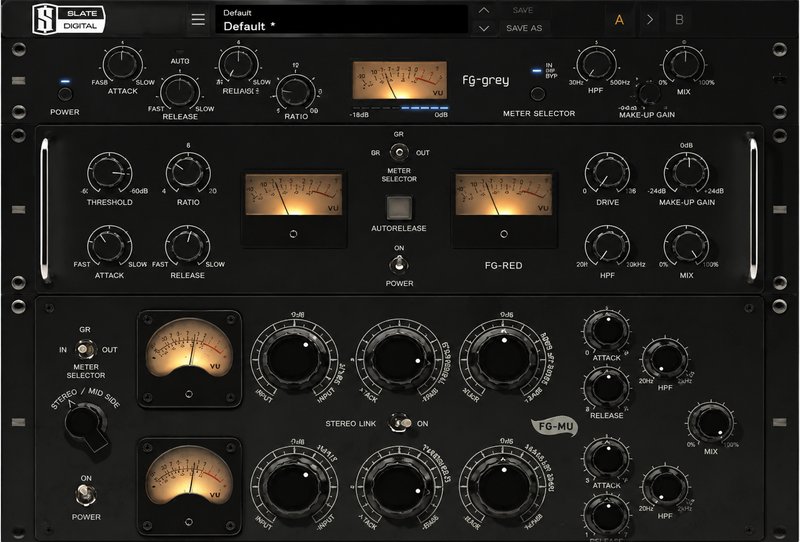Click the FG-grey MAKE-UP GAIN knob
The width and height of the screenshot is (800, 542).
(x=649, y=94)
